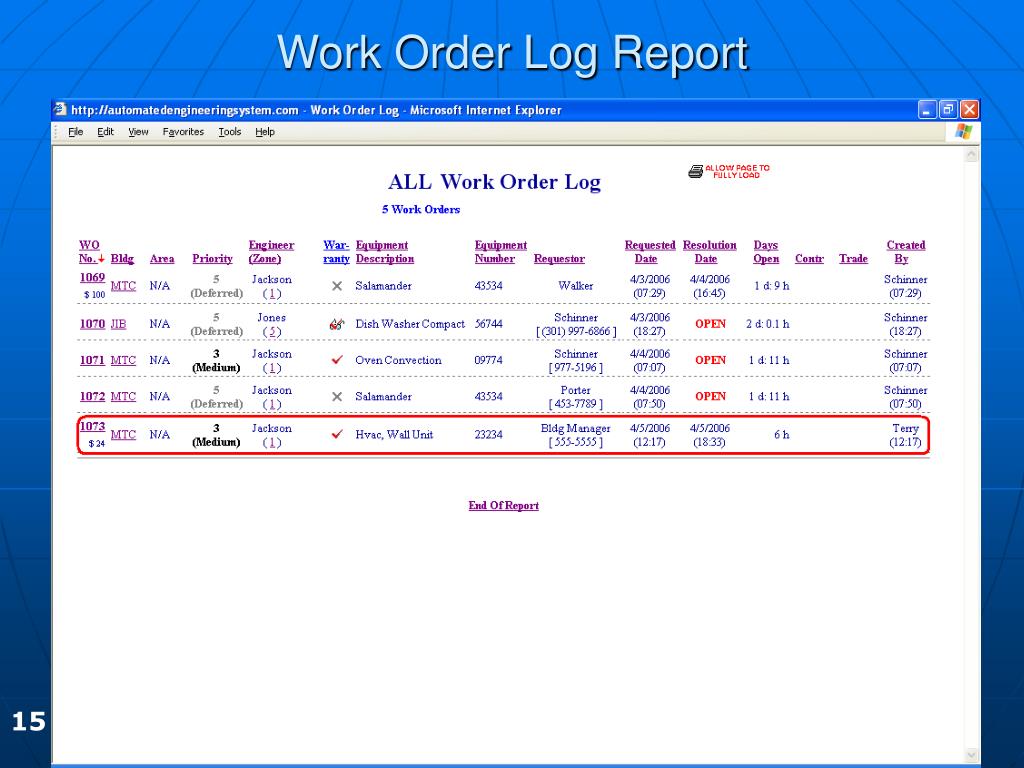Image resolution: width=1024 pixels, height=768 pixels.
Task: Sort by Equipment Description header
Action: click(385, 252)
